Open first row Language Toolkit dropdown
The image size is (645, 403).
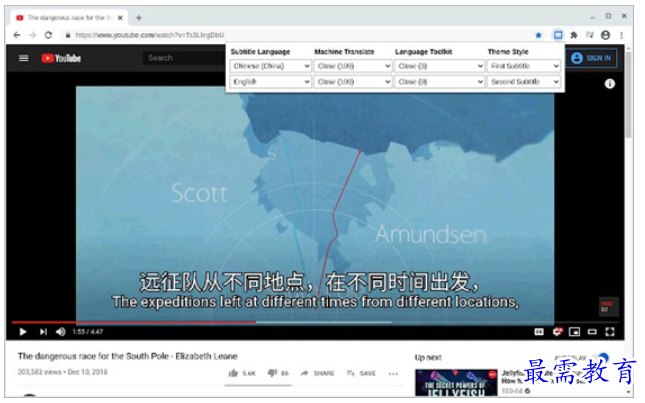[x=439, y=66]
